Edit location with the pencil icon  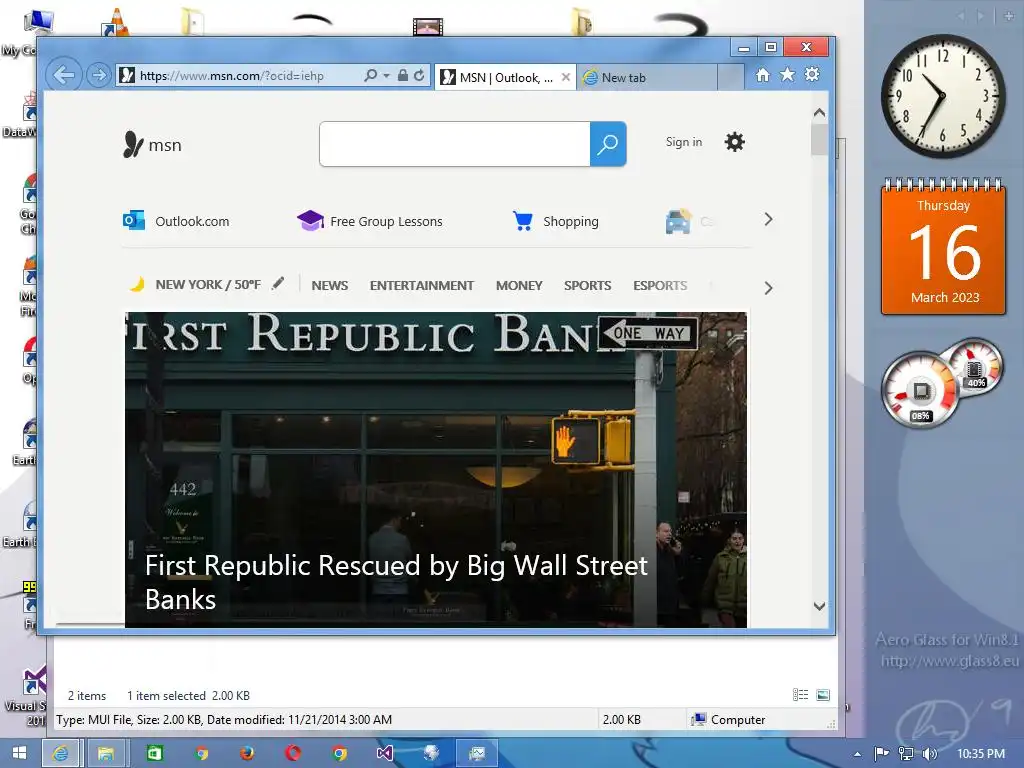[x=278, y=283]
